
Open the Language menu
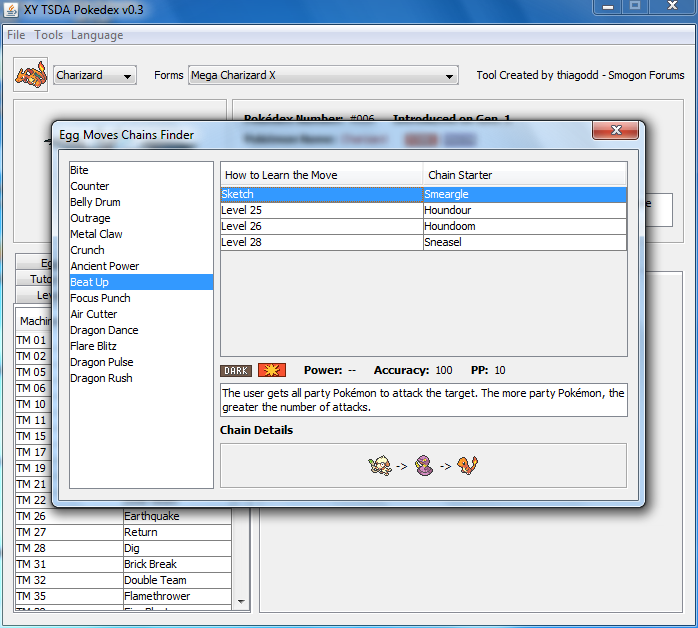tap(97, 35)
